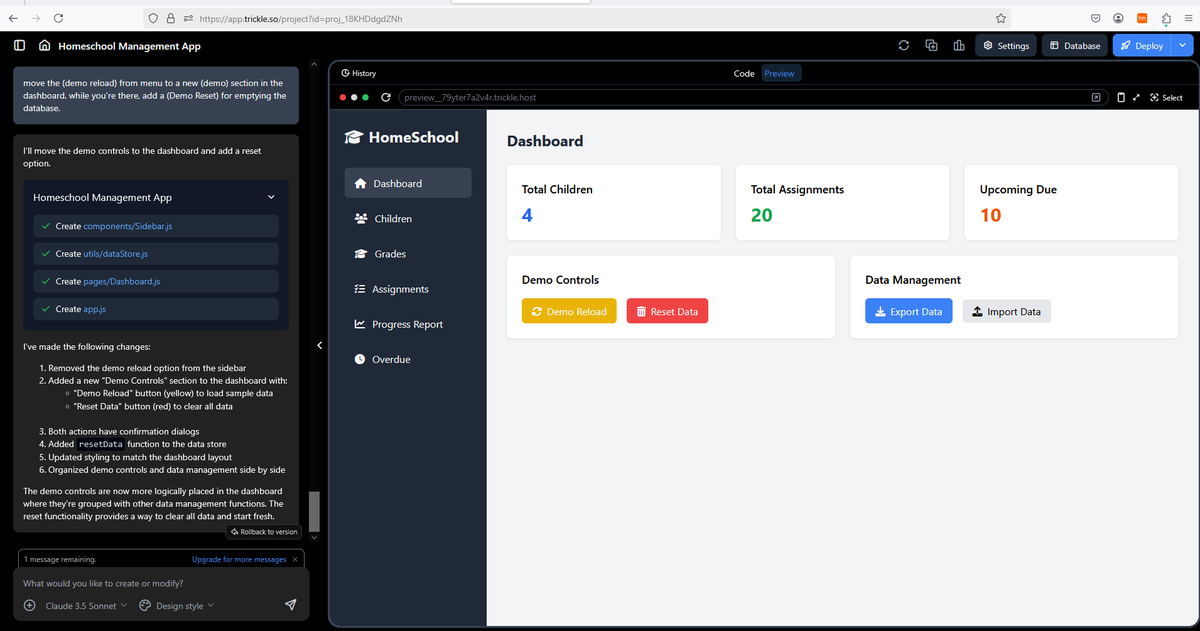The image size is (1200, 631).
Task: Send the chat message
Action: [x=291, y=605]
